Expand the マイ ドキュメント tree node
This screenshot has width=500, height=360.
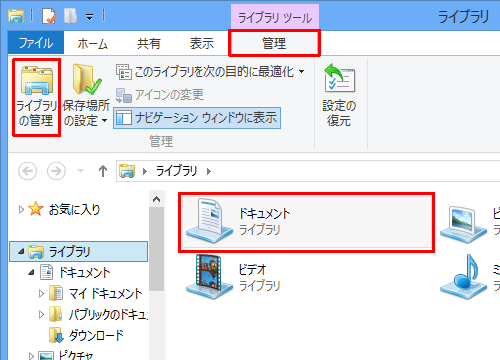(x=41, y=294)
